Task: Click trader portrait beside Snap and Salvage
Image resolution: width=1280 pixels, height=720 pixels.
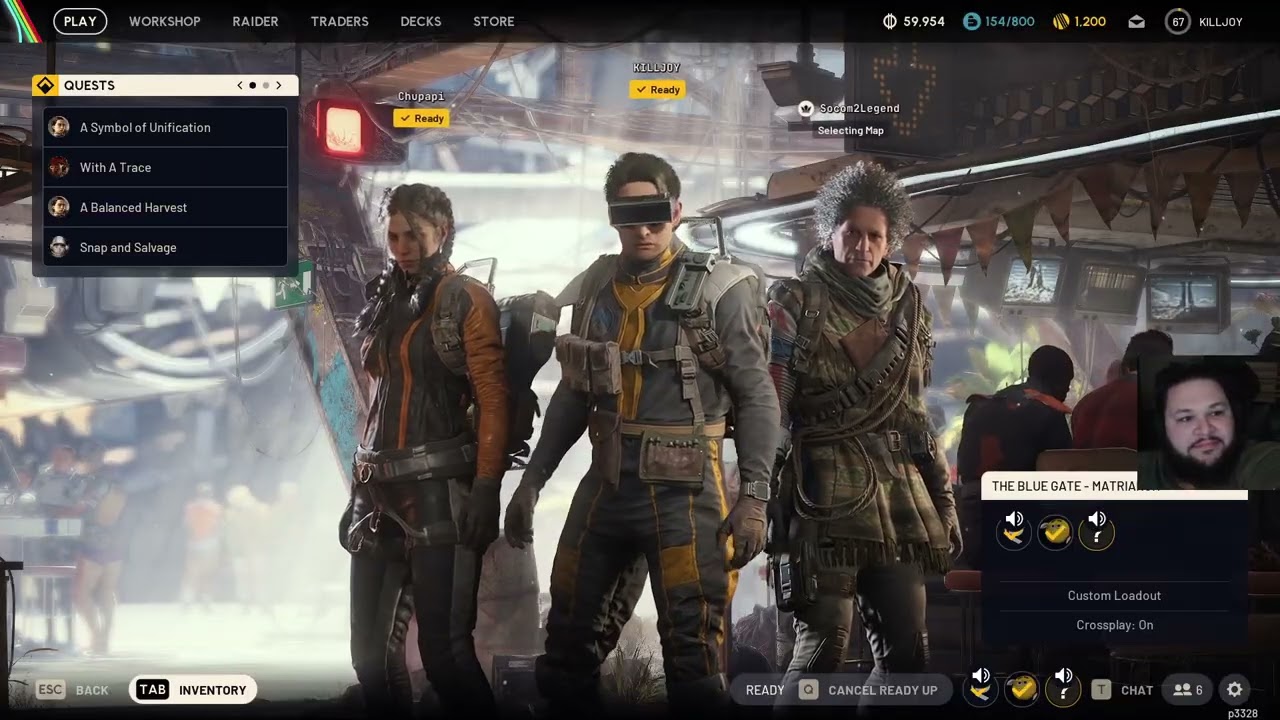Action: 59,247
